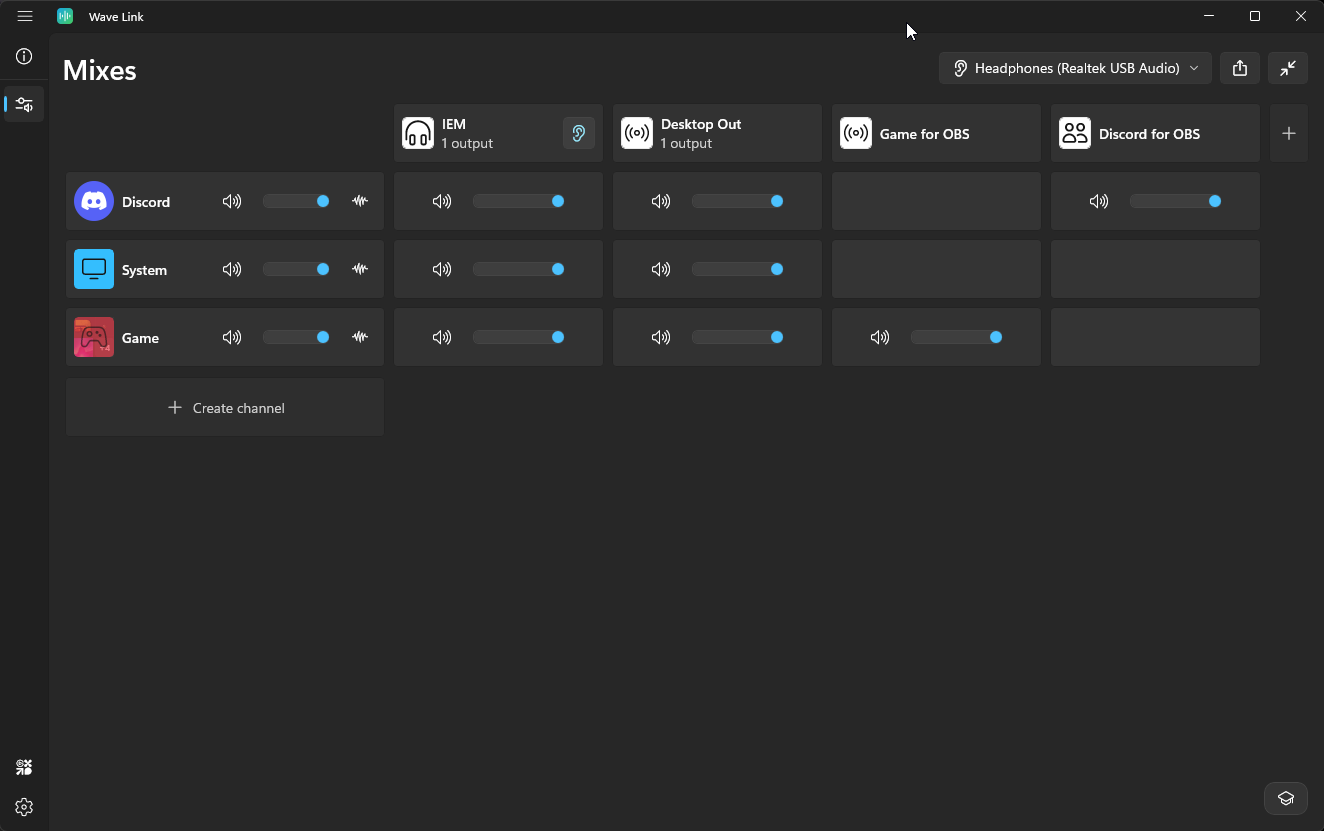Screen dimensions: 1324x831
Task: Open Discord channel effects waveform icon
Action: point(360,201)
